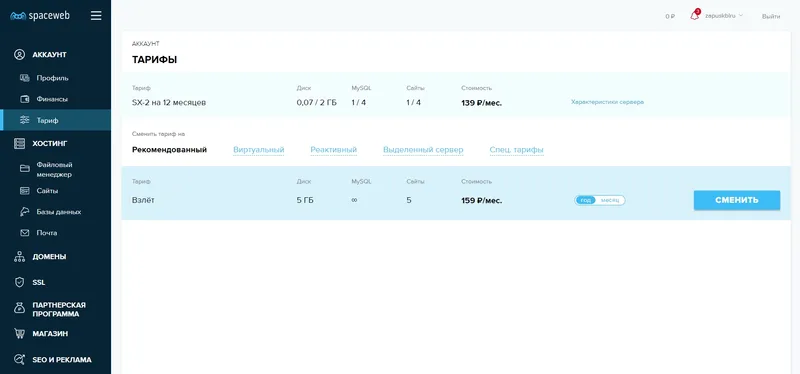Switch to the Спец. тарифы tab

point(516,149)
